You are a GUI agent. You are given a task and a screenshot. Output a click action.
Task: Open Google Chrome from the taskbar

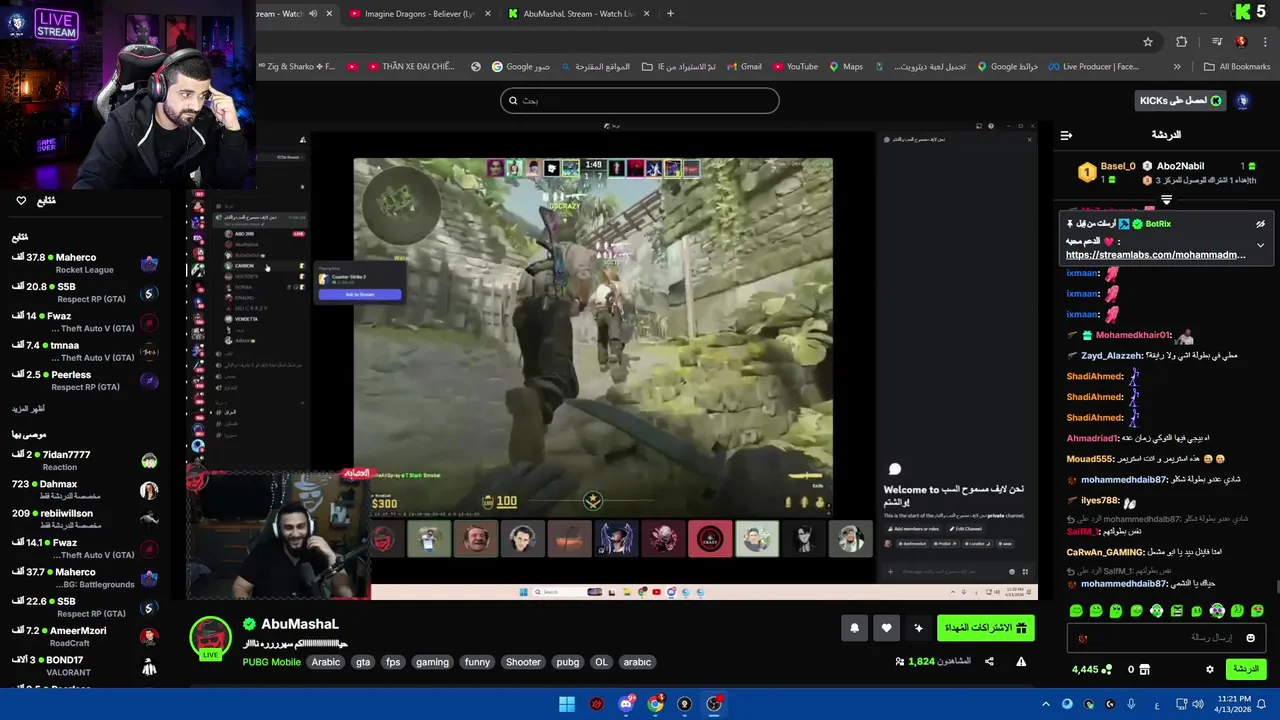click(655, 704)
